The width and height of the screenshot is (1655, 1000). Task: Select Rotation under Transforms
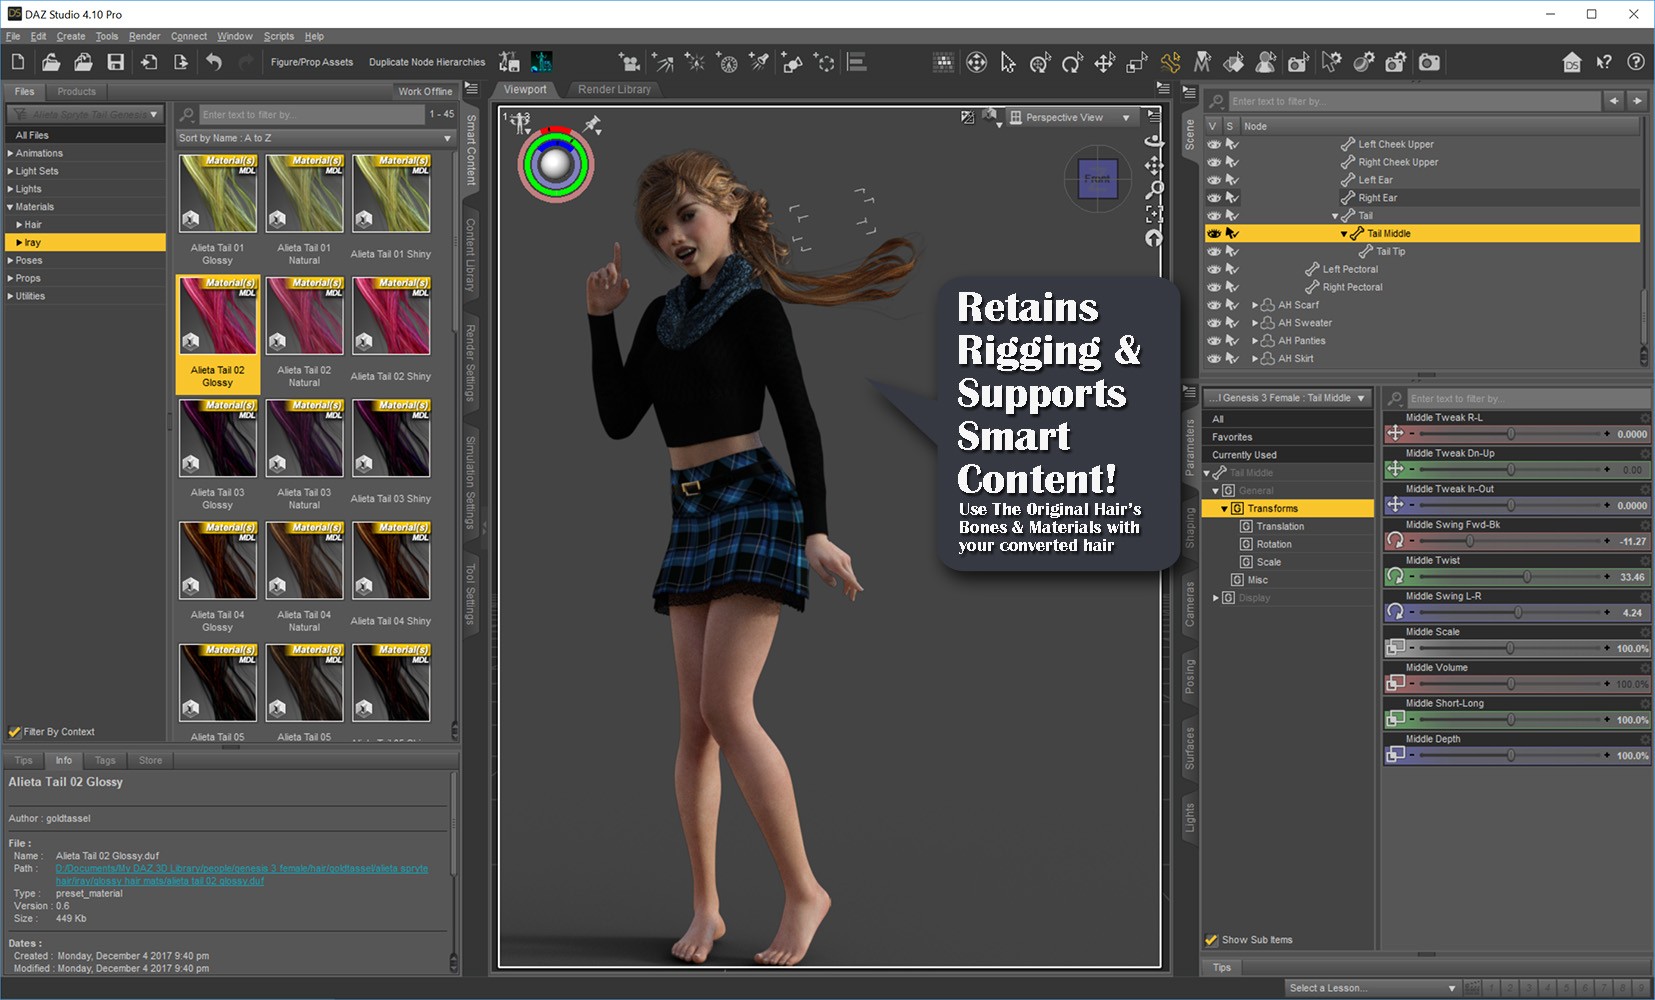(x=1274, y=545)
